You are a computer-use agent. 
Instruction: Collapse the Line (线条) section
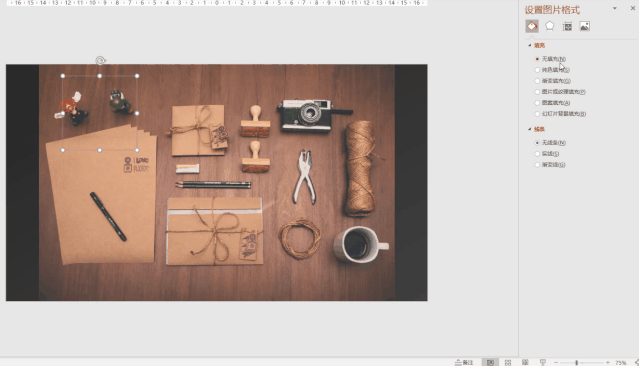tap(529, 129)
